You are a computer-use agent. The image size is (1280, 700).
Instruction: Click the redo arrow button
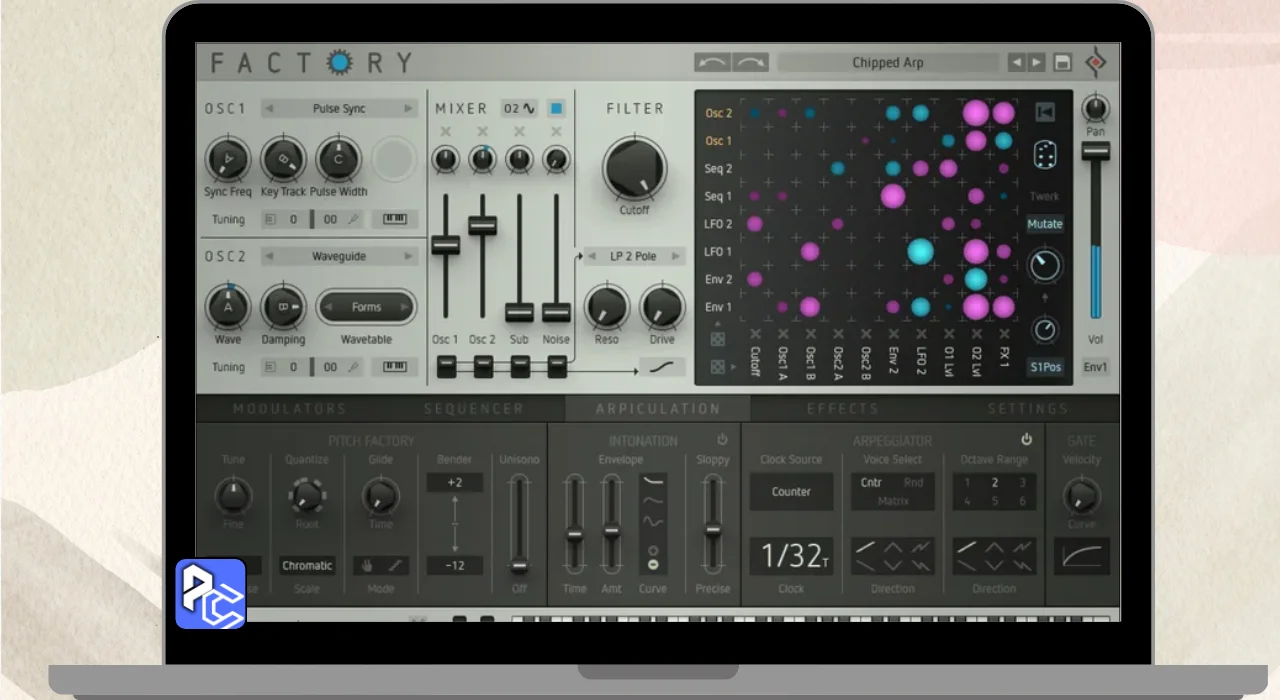coord(750,63)
